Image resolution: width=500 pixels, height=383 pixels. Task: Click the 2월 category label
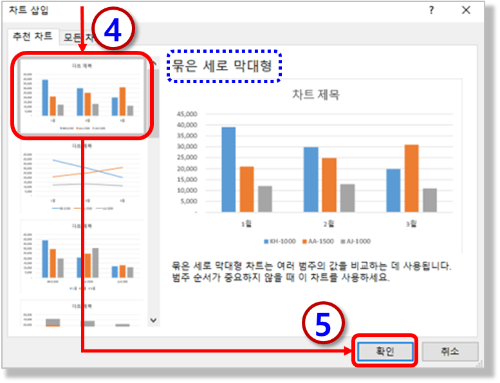point(329,224)
